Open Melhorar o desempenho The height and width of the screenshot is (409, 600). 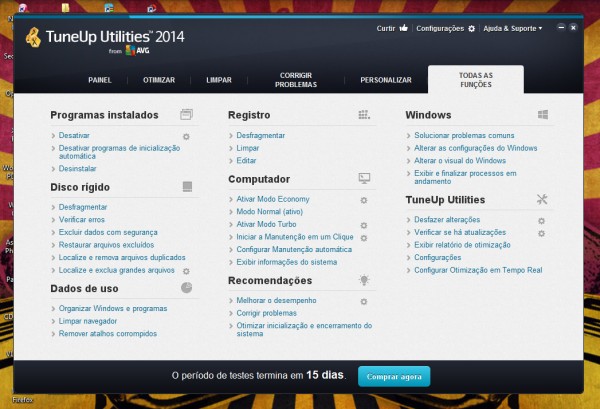pyautogui.click(x=276, y=300)
